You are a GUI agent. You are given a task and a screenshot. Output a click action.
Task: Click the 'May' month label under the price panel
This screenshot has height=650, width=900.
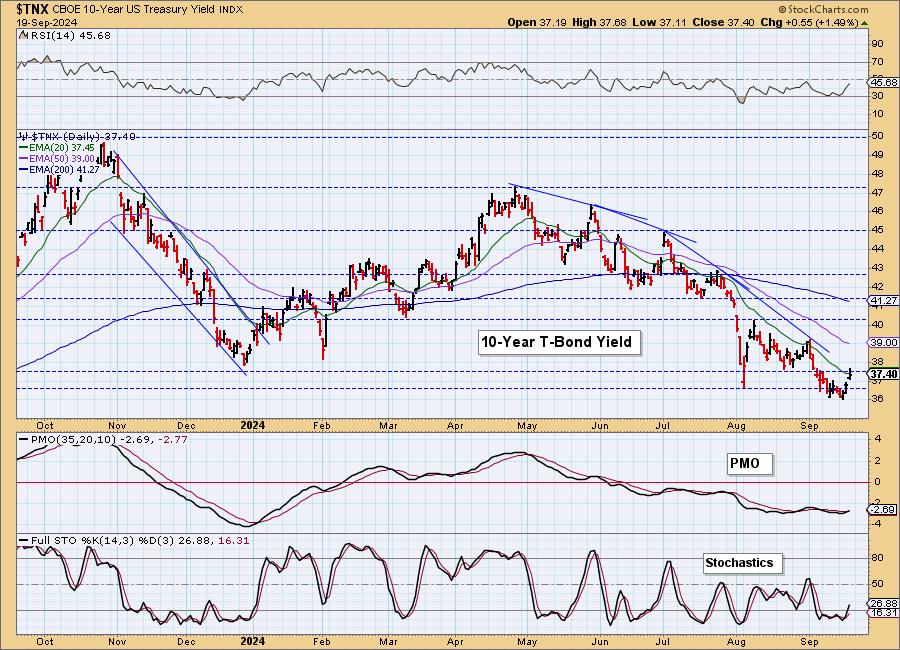coord(527,425)
